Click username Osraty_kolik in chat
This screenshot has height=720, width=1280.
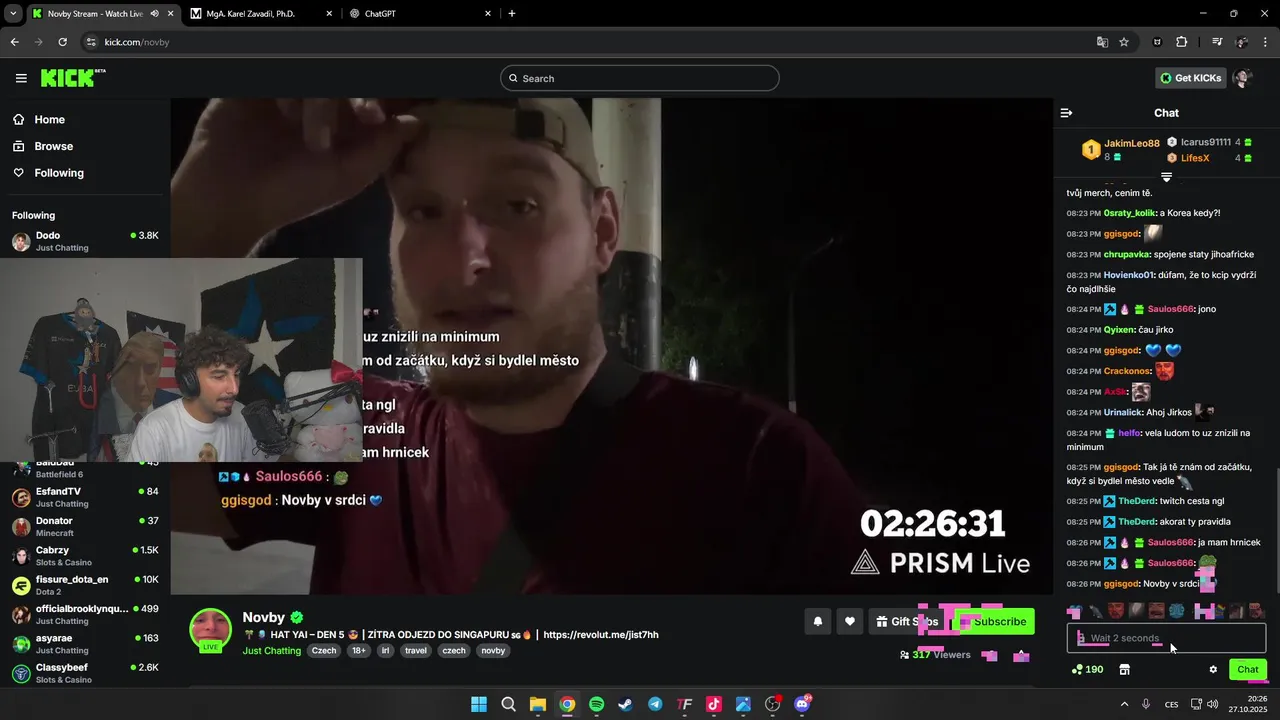pyautogui.click(x=1129, y=213)
